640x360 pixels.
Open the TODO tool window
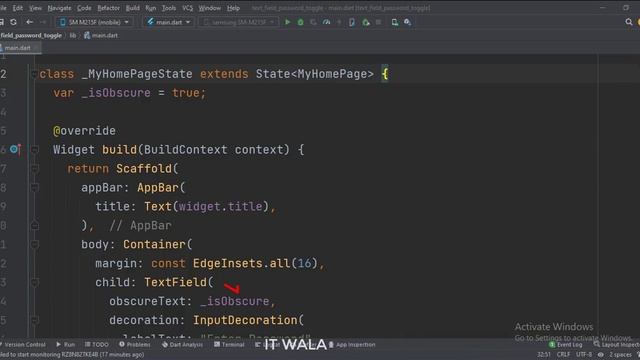(x=96, y=344)
